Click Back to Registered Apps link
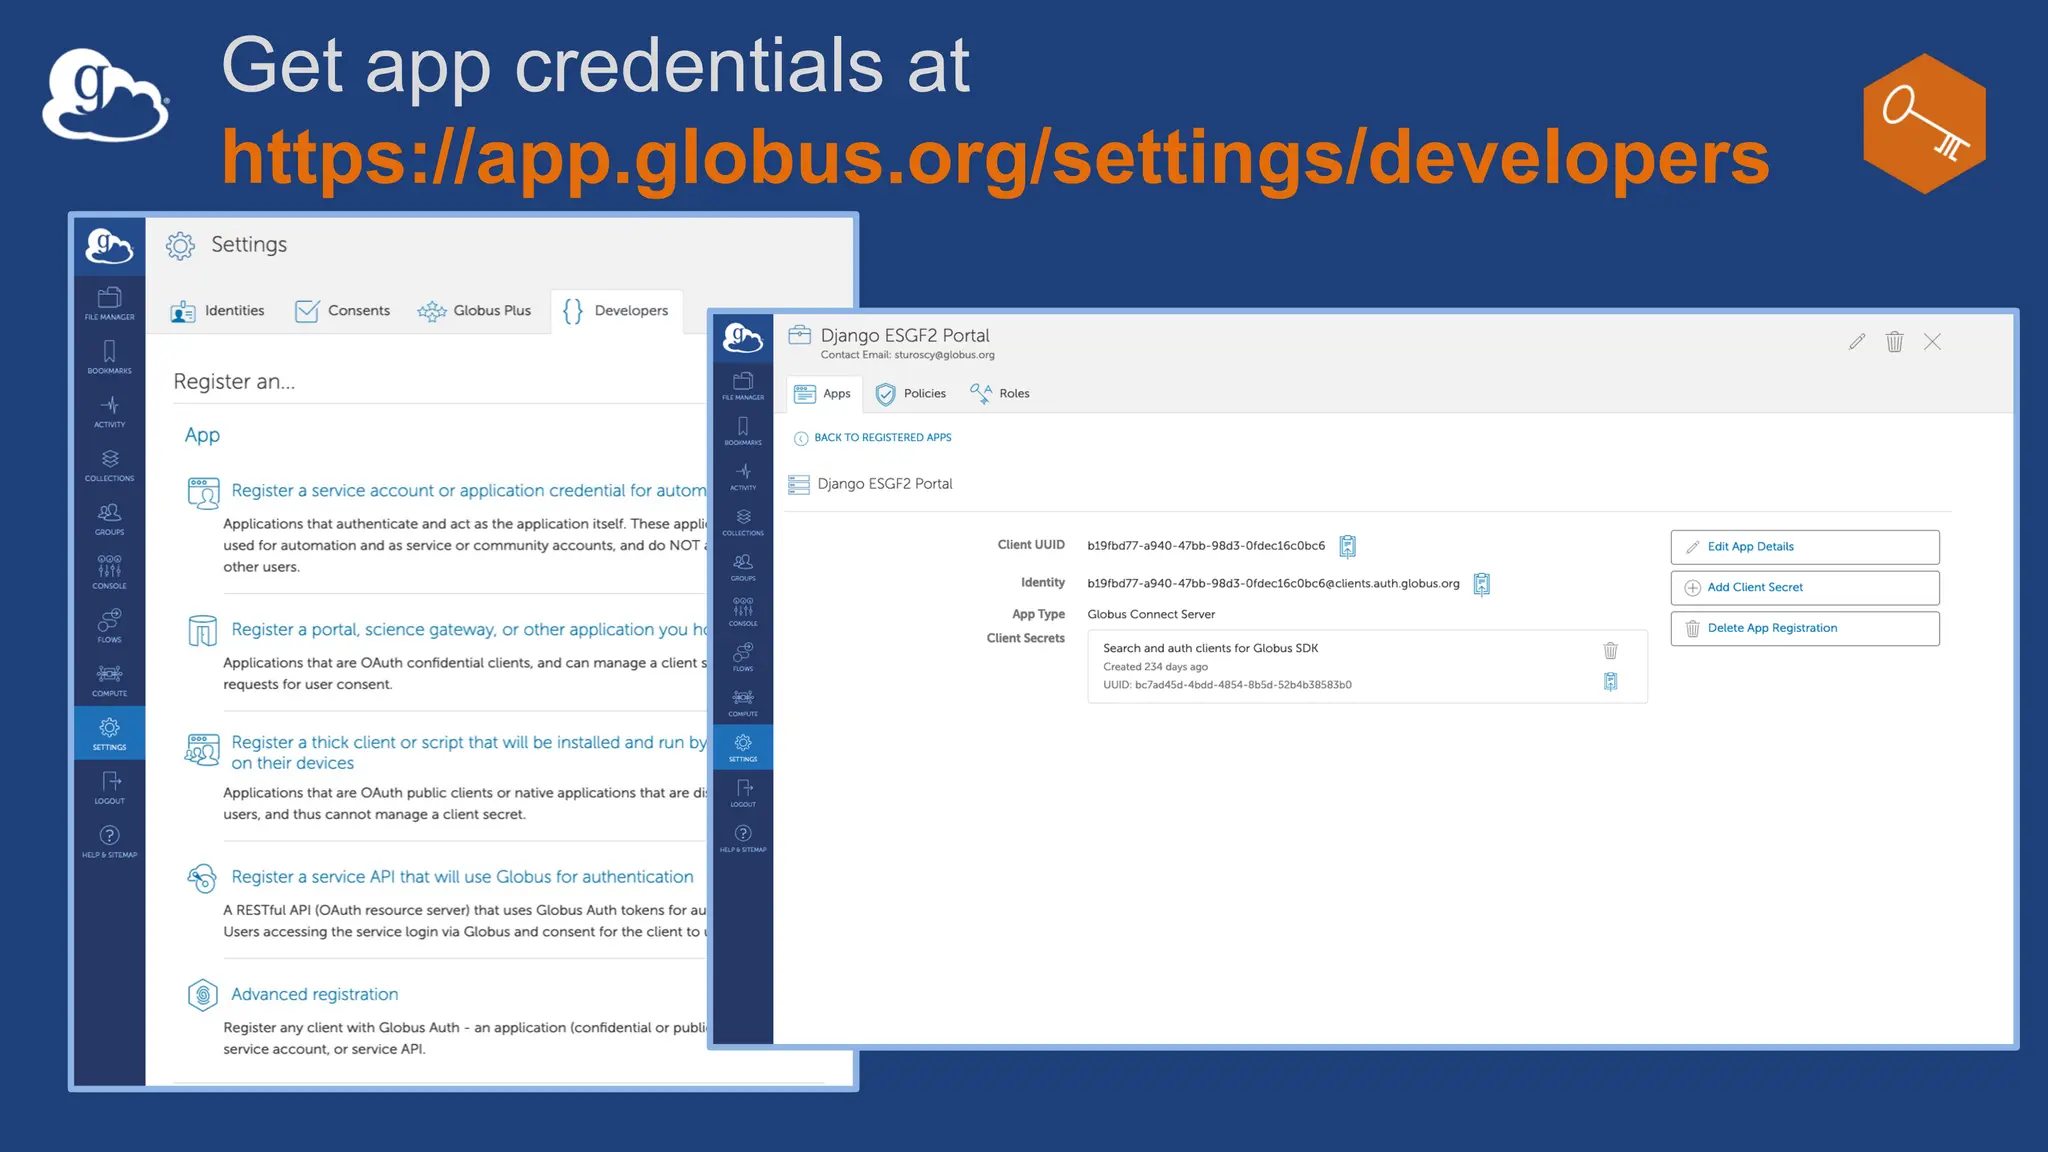This screenshot has width=2048, height=1152. click(872, 438)
